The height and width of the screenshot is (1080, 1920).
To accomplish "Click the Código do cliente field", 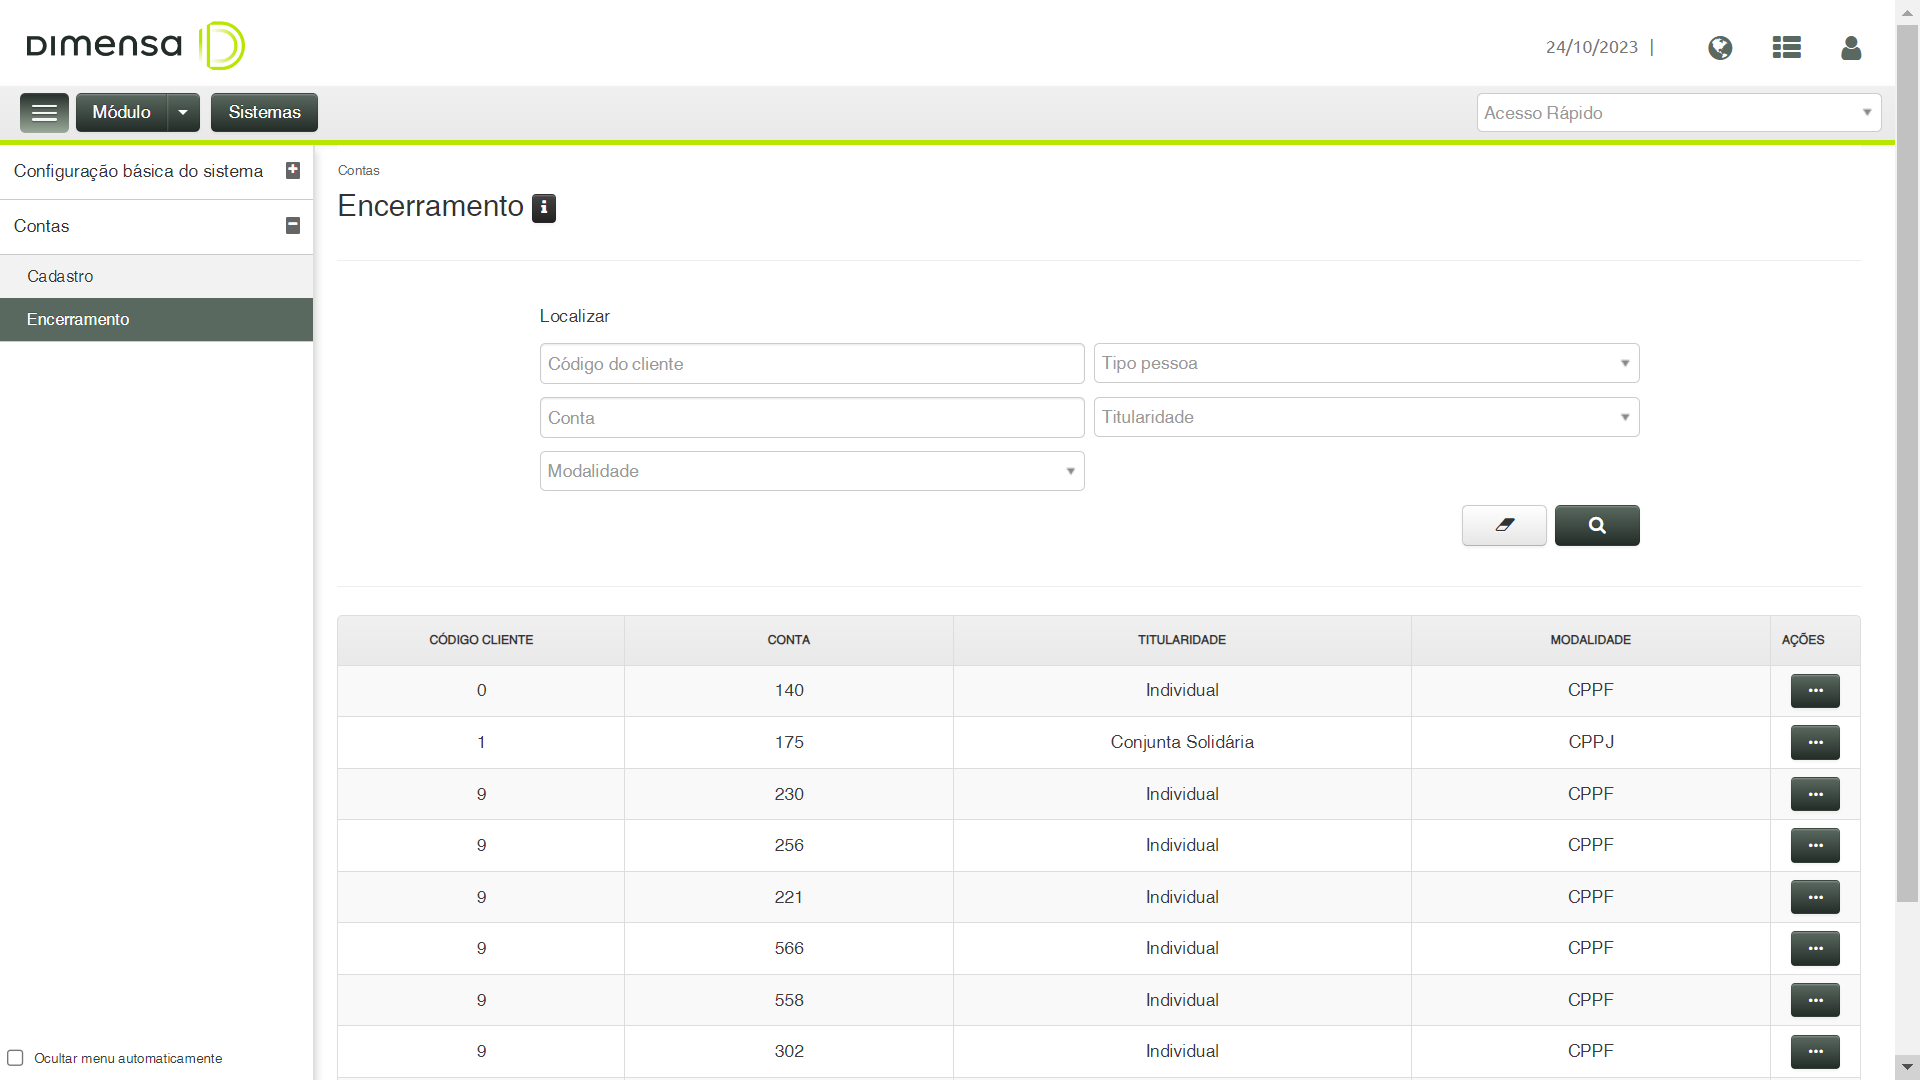I will 812,364.
